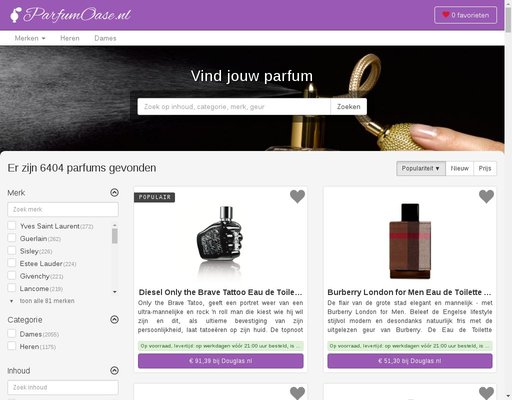Image resolution: width=512 pixels, height=400 pixels.
Task: Open the Heren navigation item
Action: pyautogui.click(x=70, y=38)
